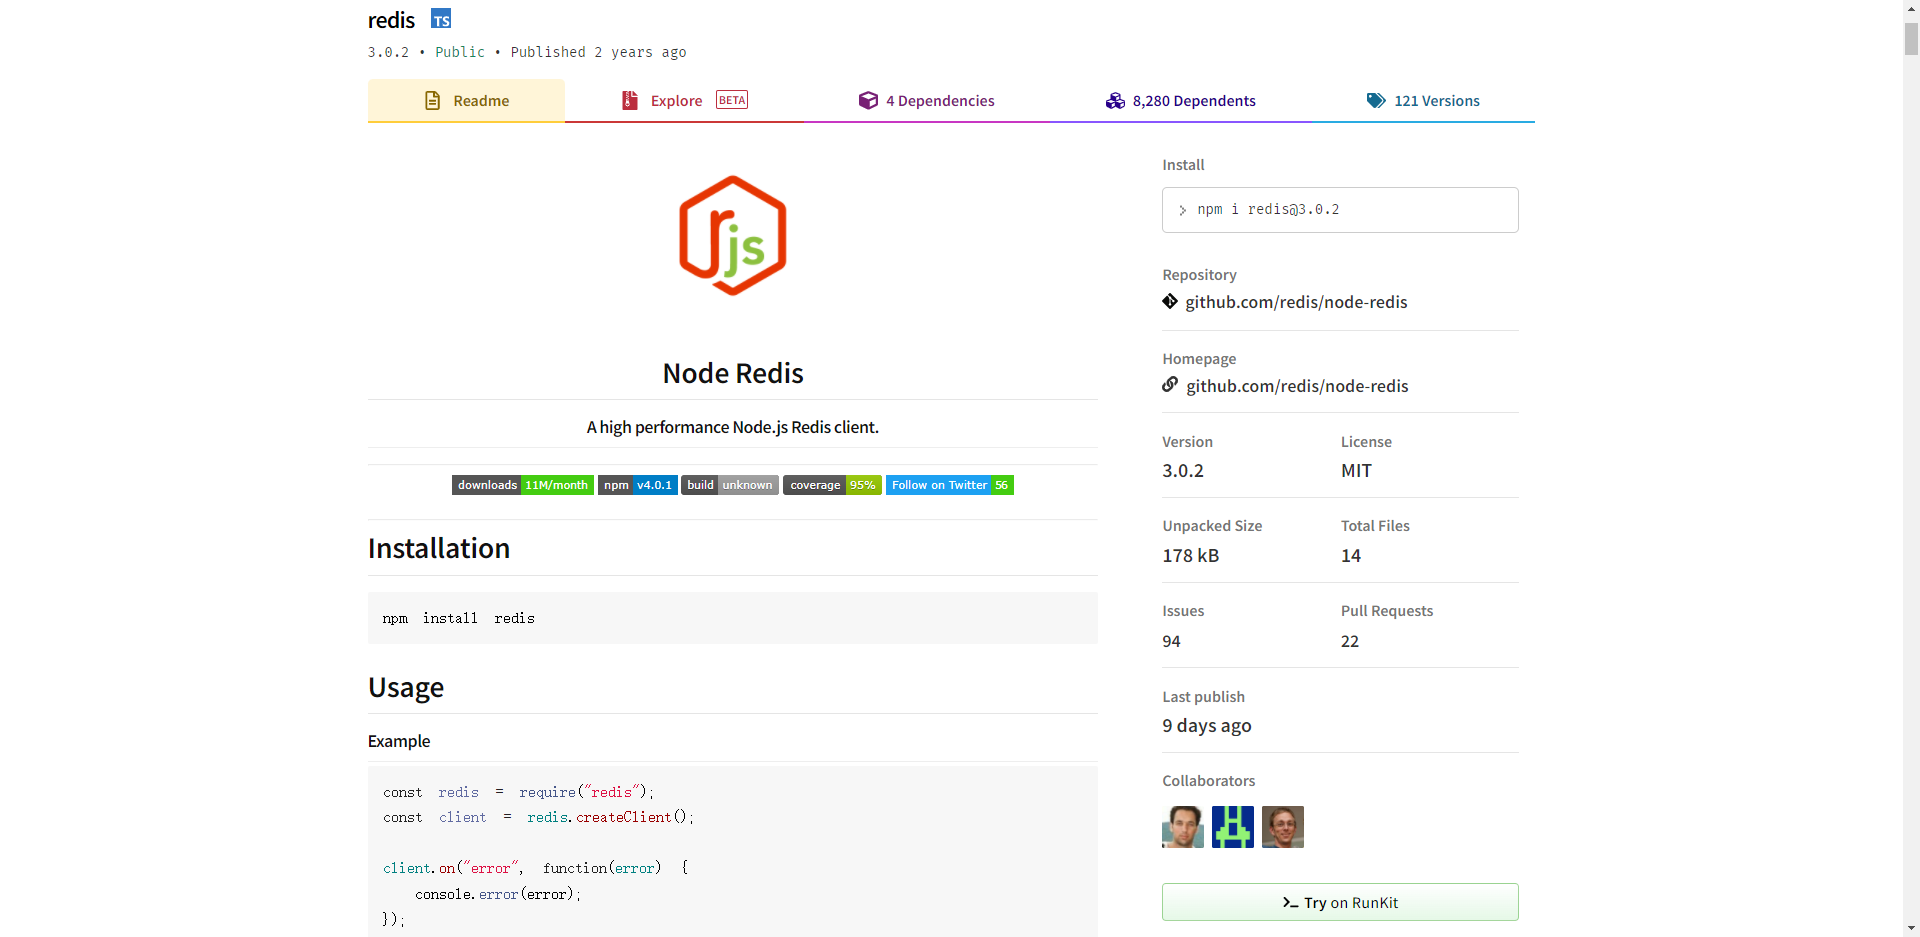The height and width of the screenshot is (937, 1920).
Task: Click the 'npm install redis' code line
Action: click(x=458, y=619)
